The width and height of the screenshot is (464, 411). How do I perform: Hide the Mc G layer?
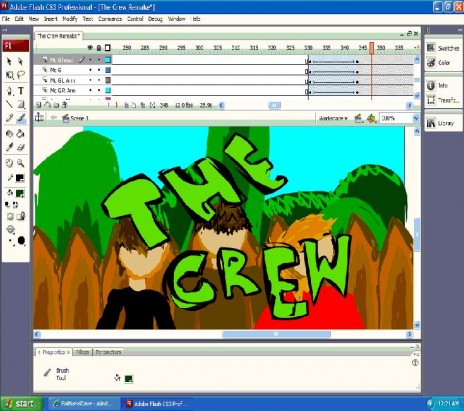click(x=90, y=70)
